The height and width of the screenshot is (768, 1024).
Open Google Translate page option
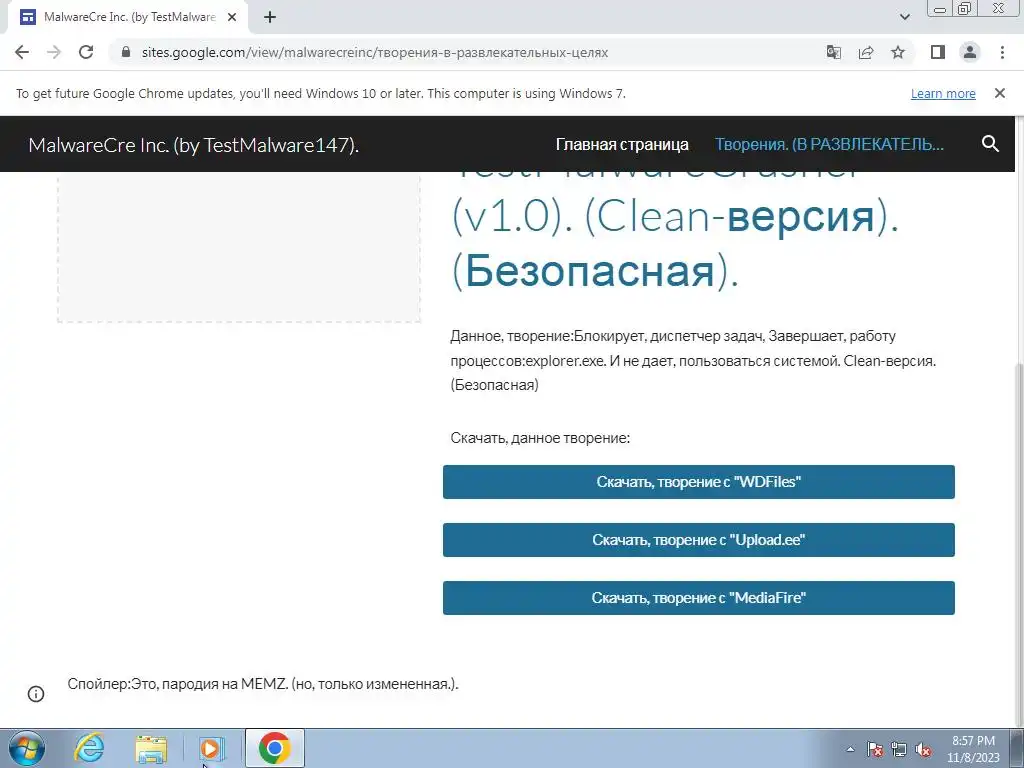click(x=833, y=52)
